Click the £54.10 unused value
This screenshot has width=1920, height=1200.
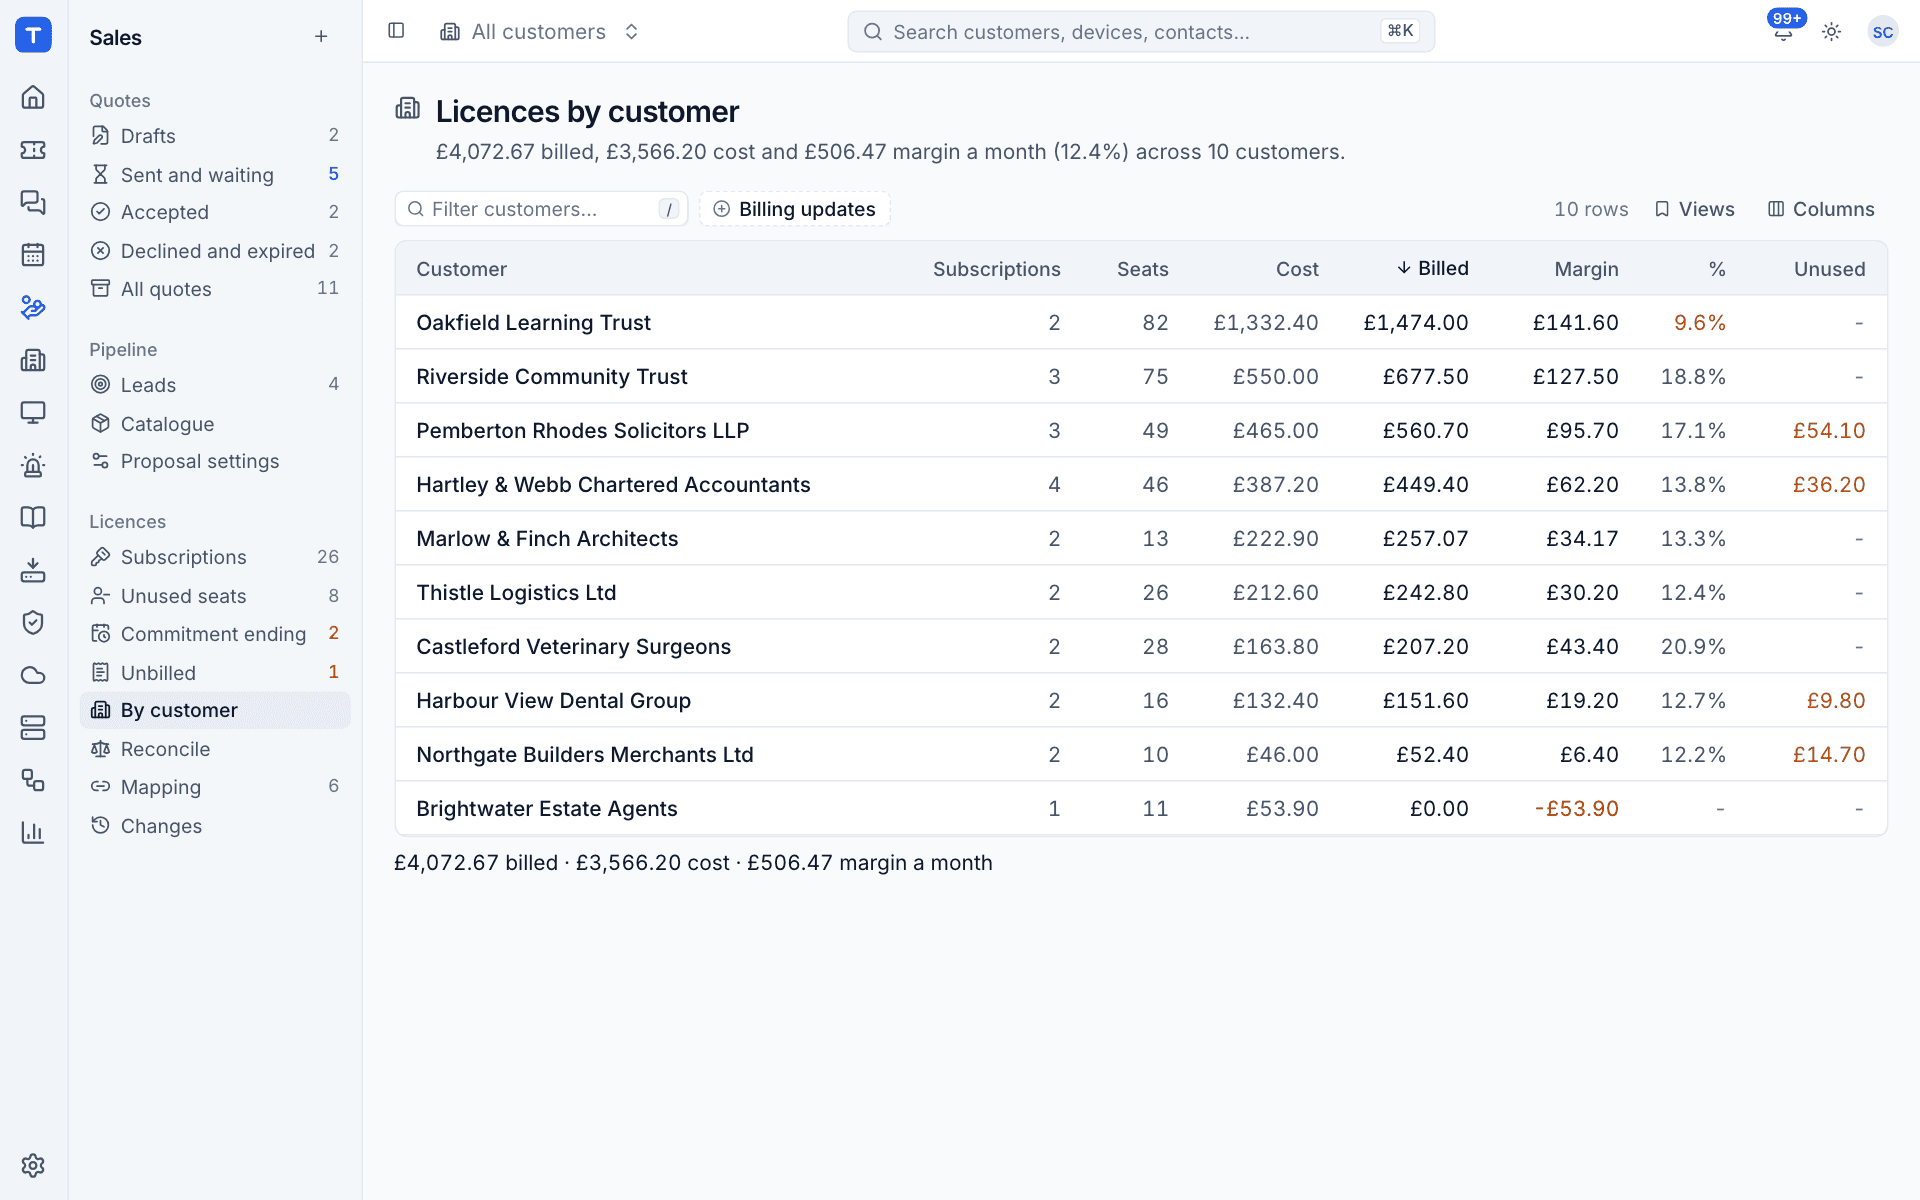click(x=1829, y=430)
